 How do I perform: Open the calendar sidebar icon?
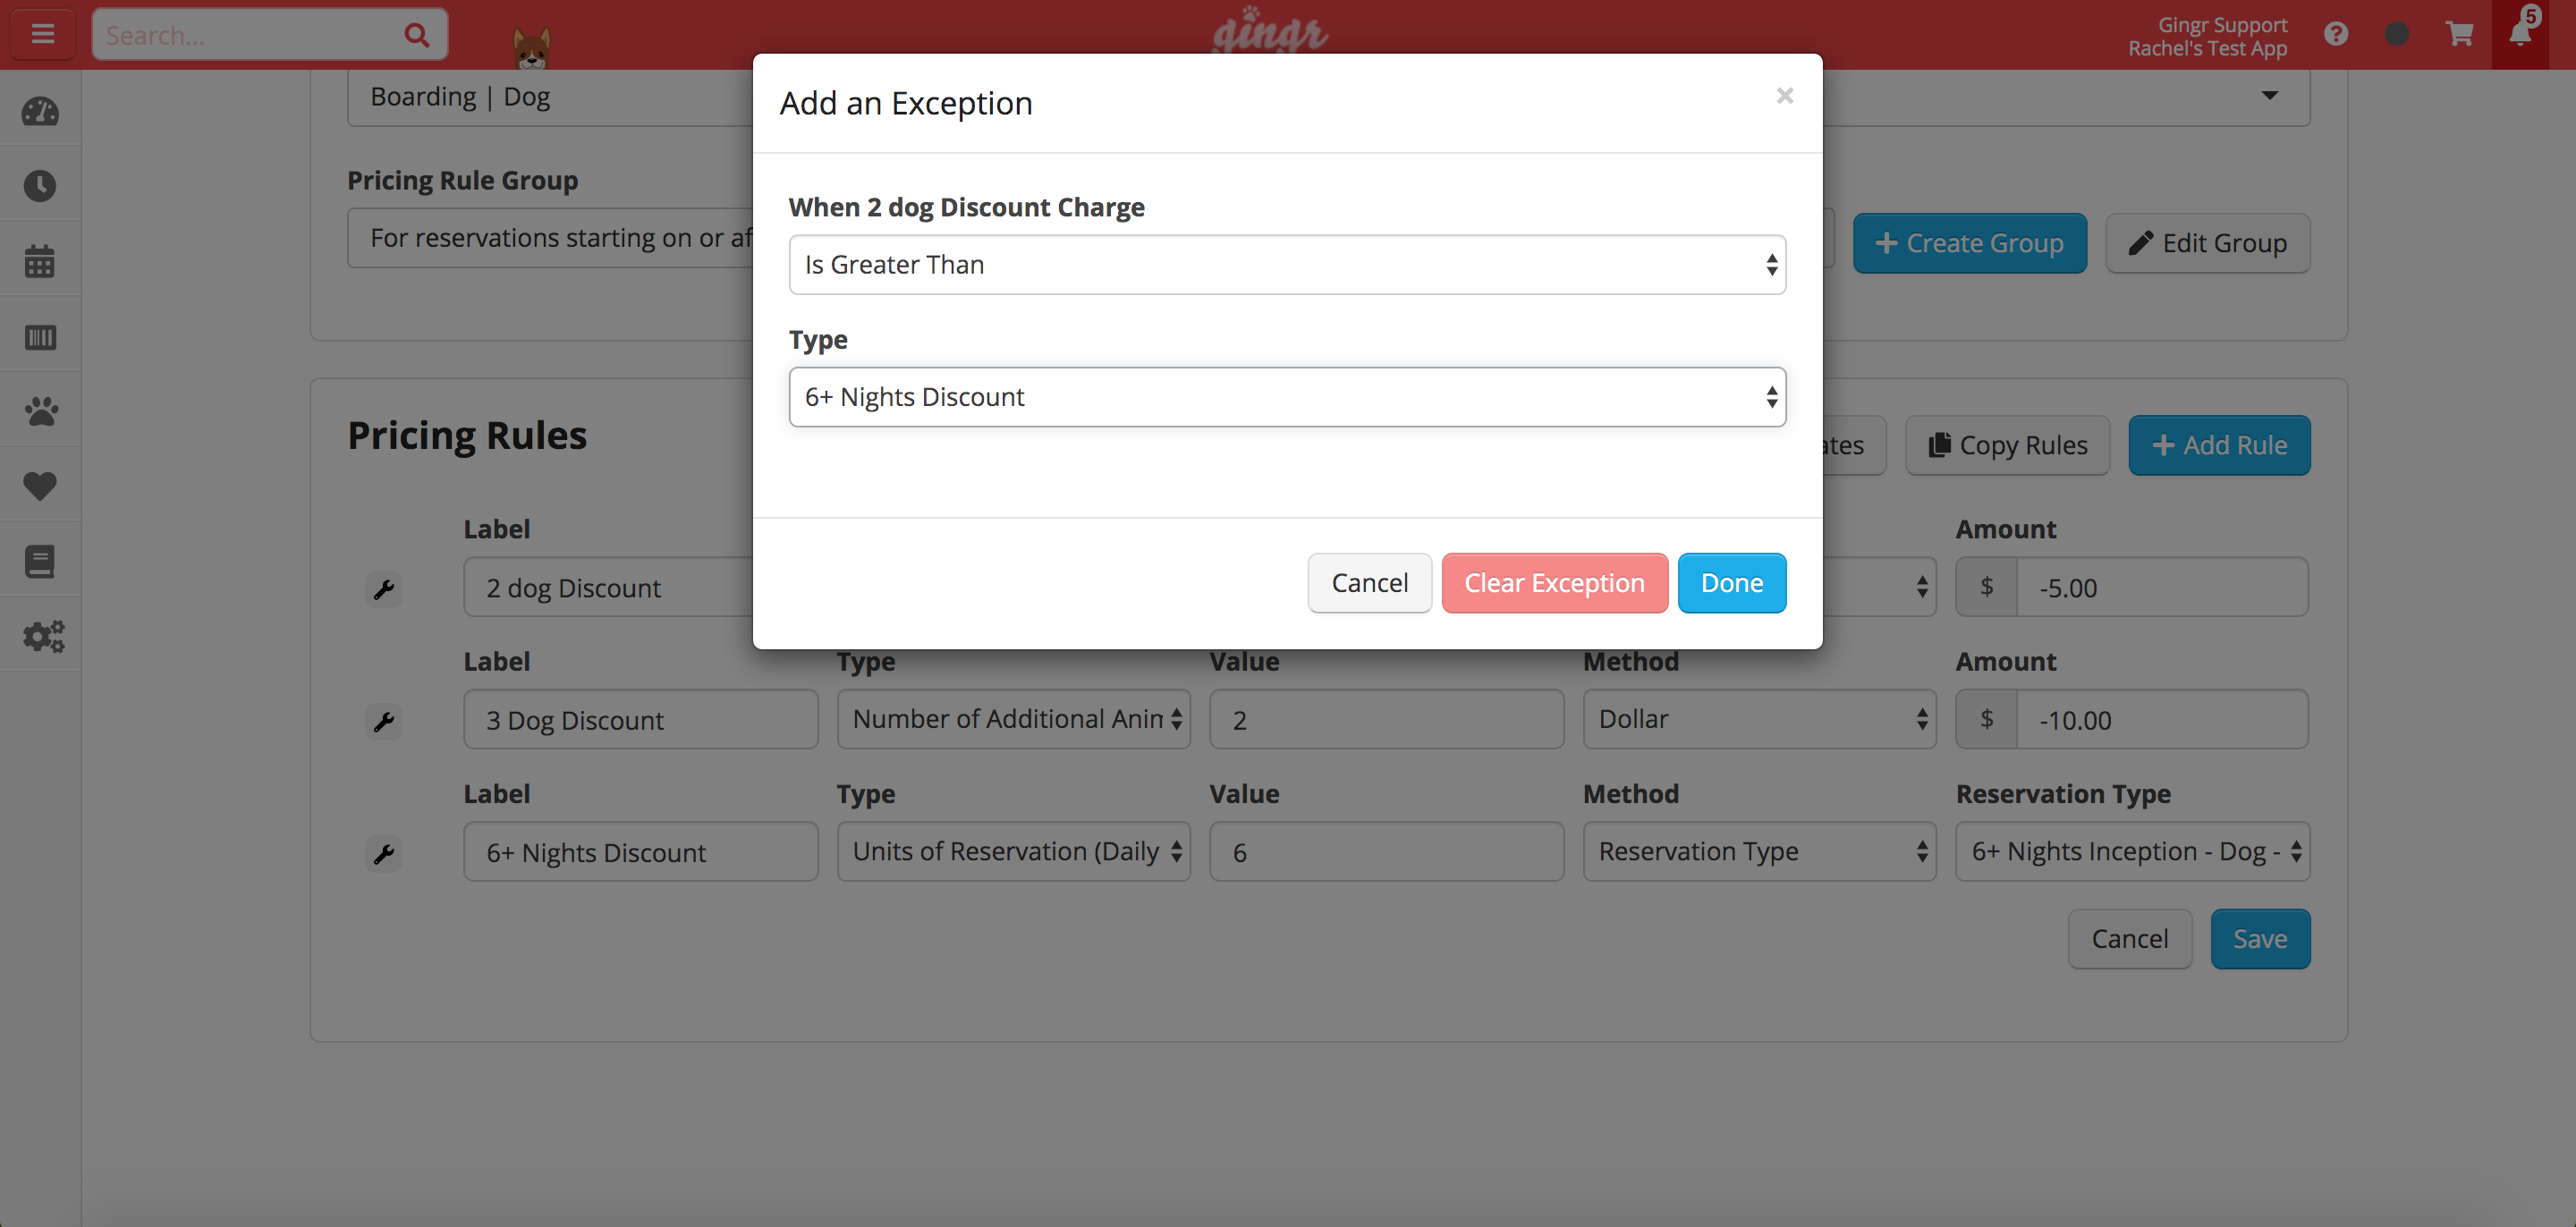click(x=40, y=261)
